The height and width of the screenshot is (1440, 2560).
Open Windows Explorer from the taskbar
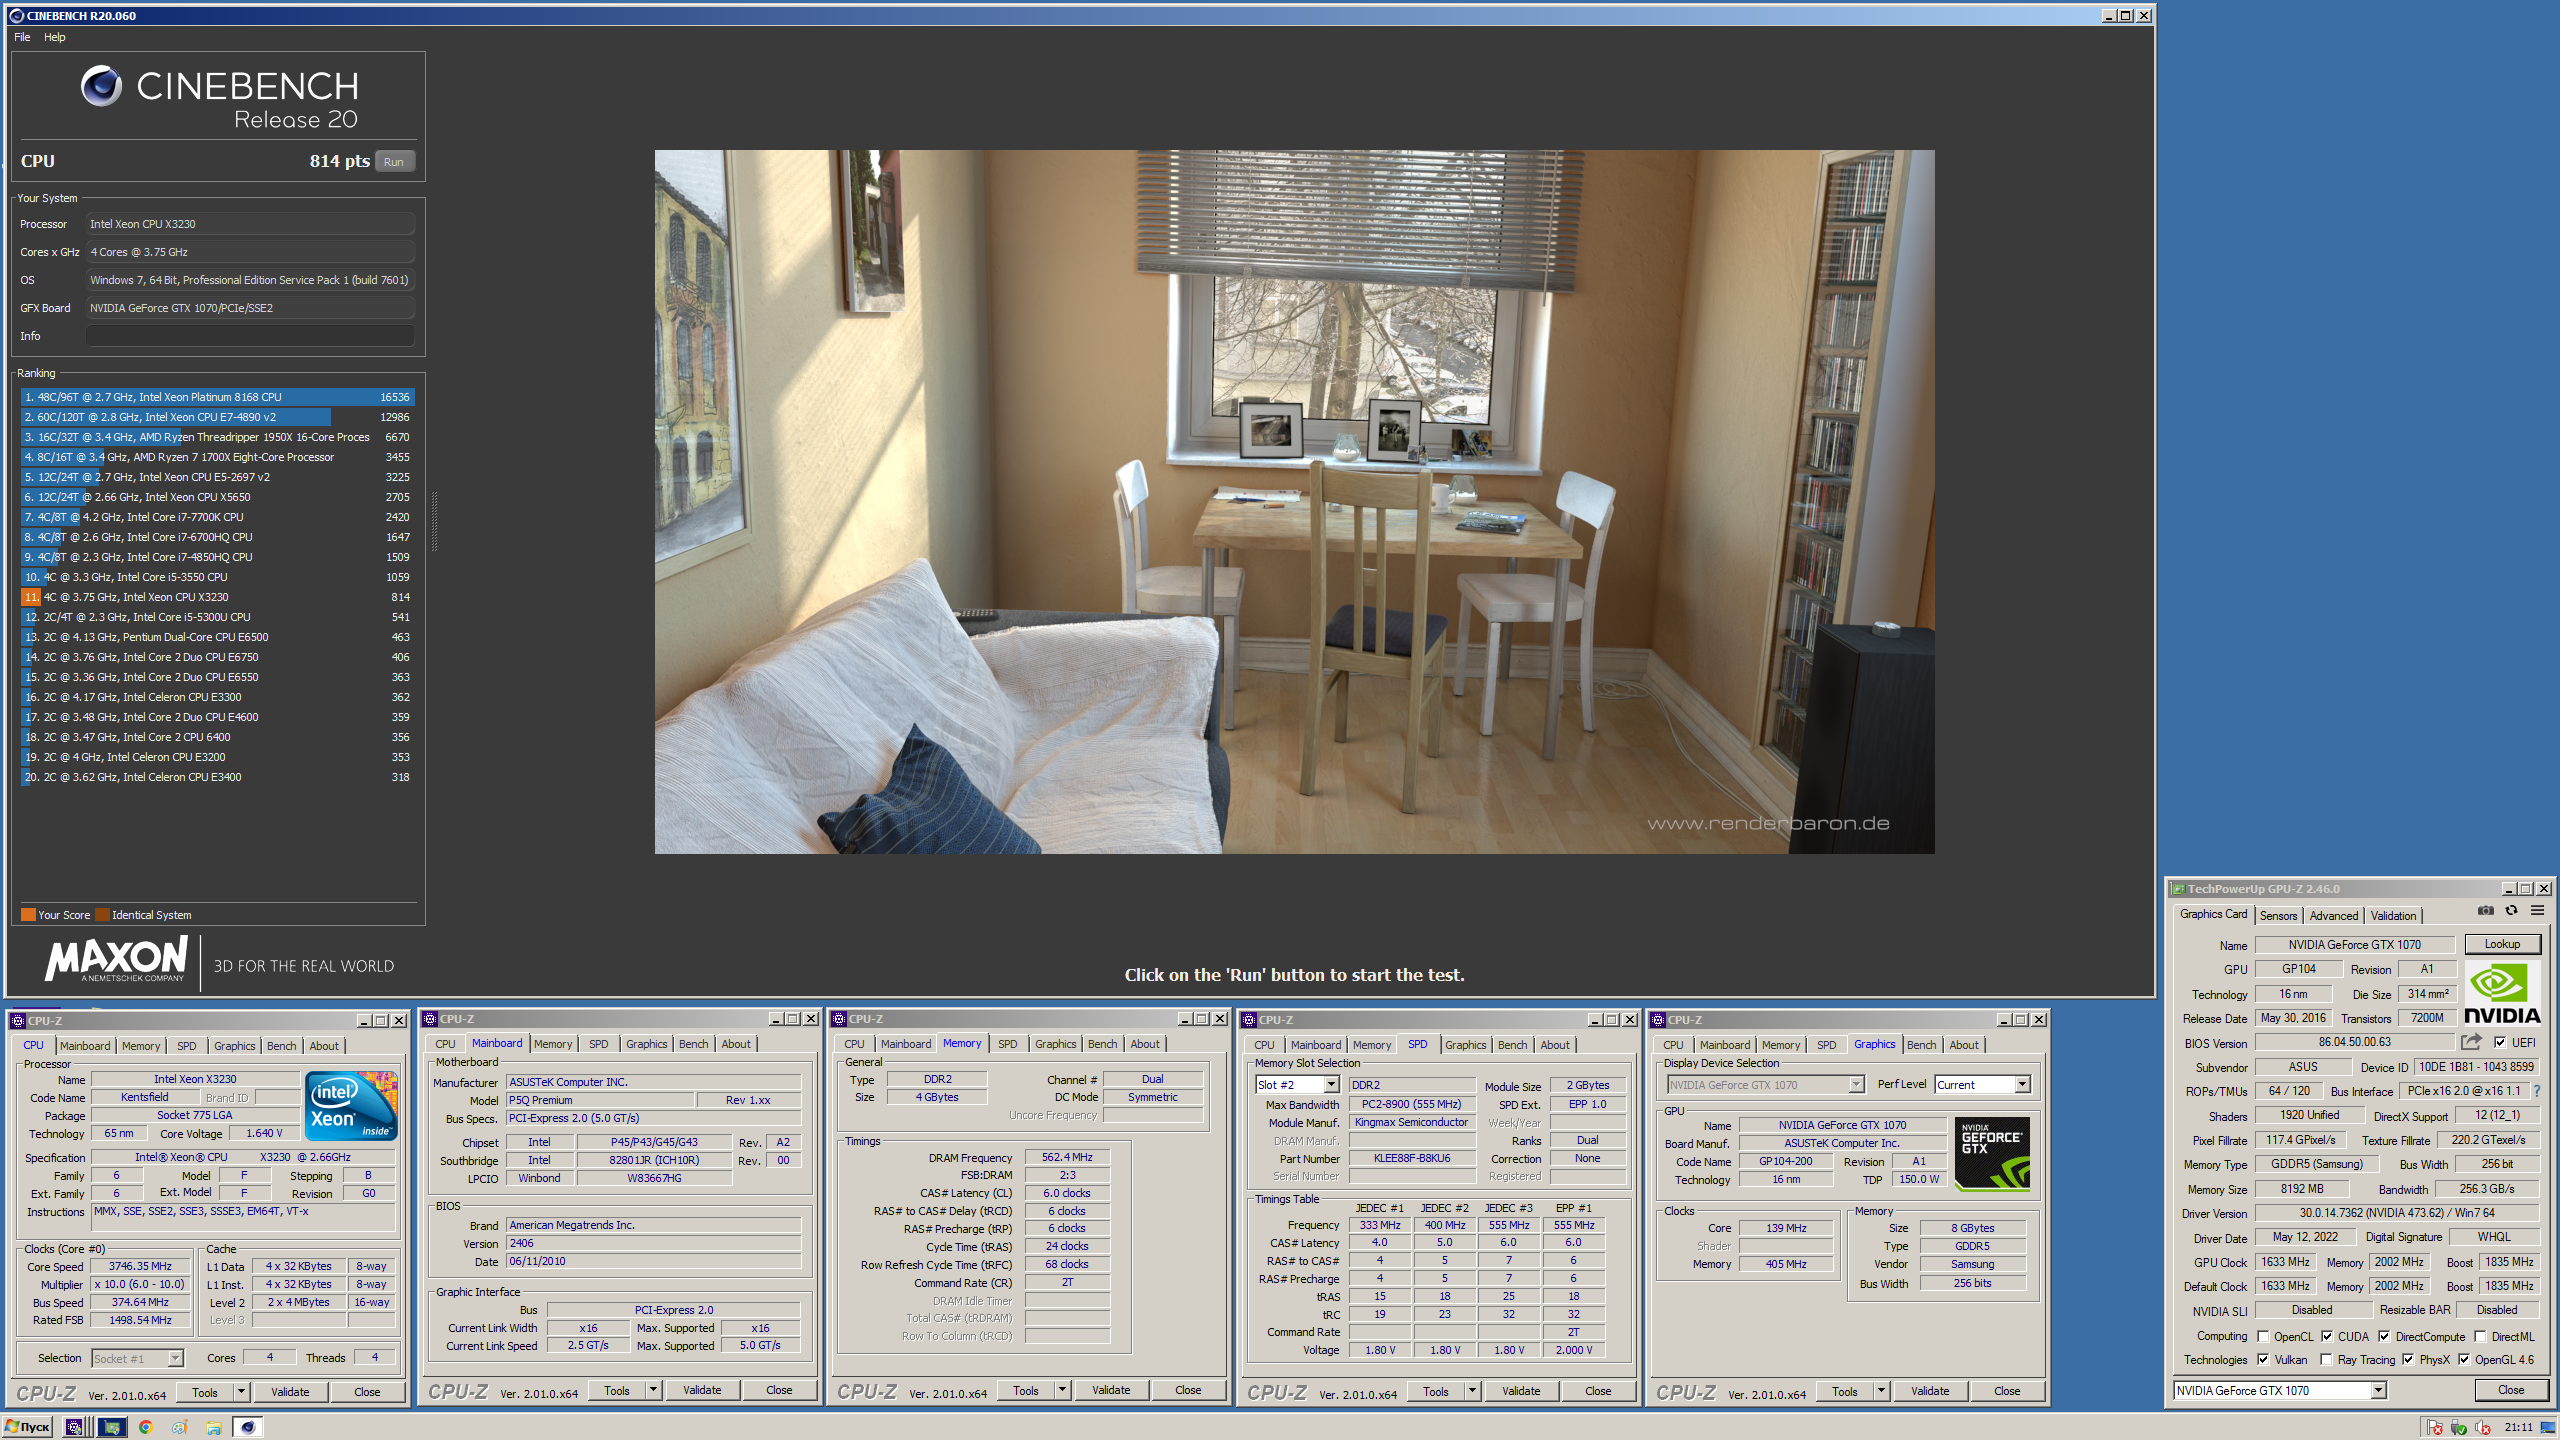[x=213, y=1427]
